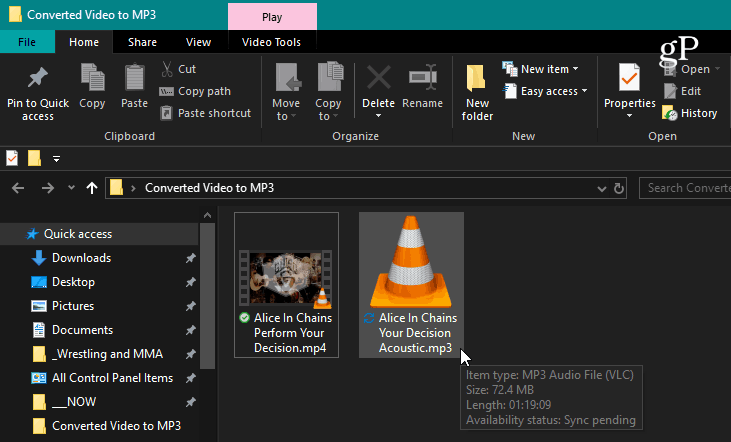This screenshot has width=731, height=442.
Task: Click navigation pane scroll up arrow
Action: tap(207, 215)
